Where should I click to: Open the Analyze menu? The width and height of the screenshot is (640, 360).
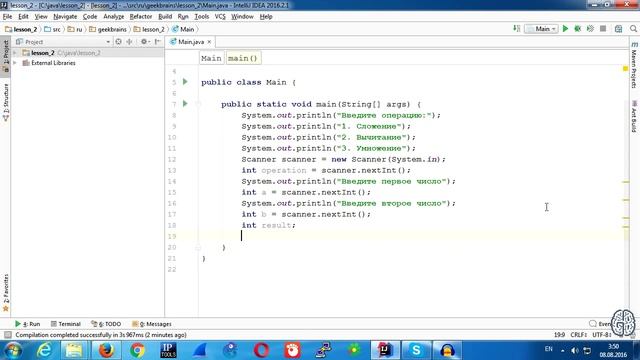click(113, 16)
